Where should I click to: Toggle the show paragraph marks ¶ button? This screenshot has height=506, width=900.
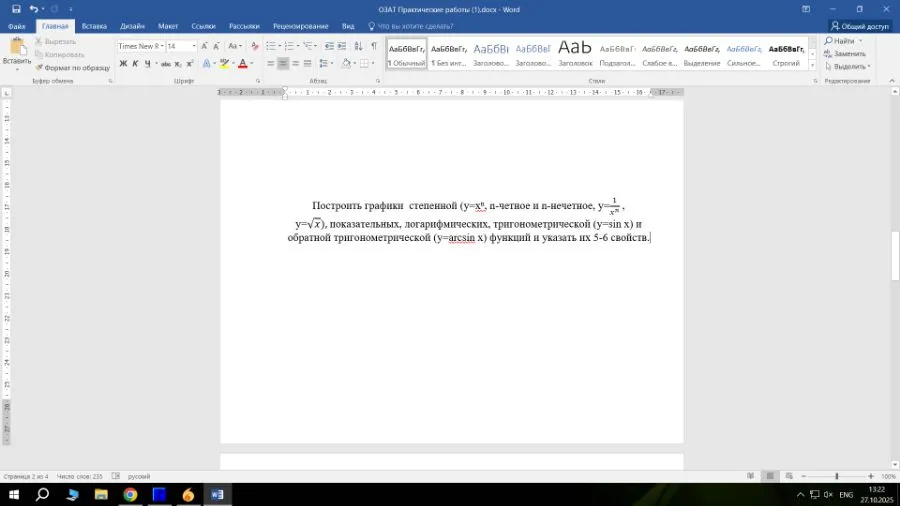click(x=374, y=46)
